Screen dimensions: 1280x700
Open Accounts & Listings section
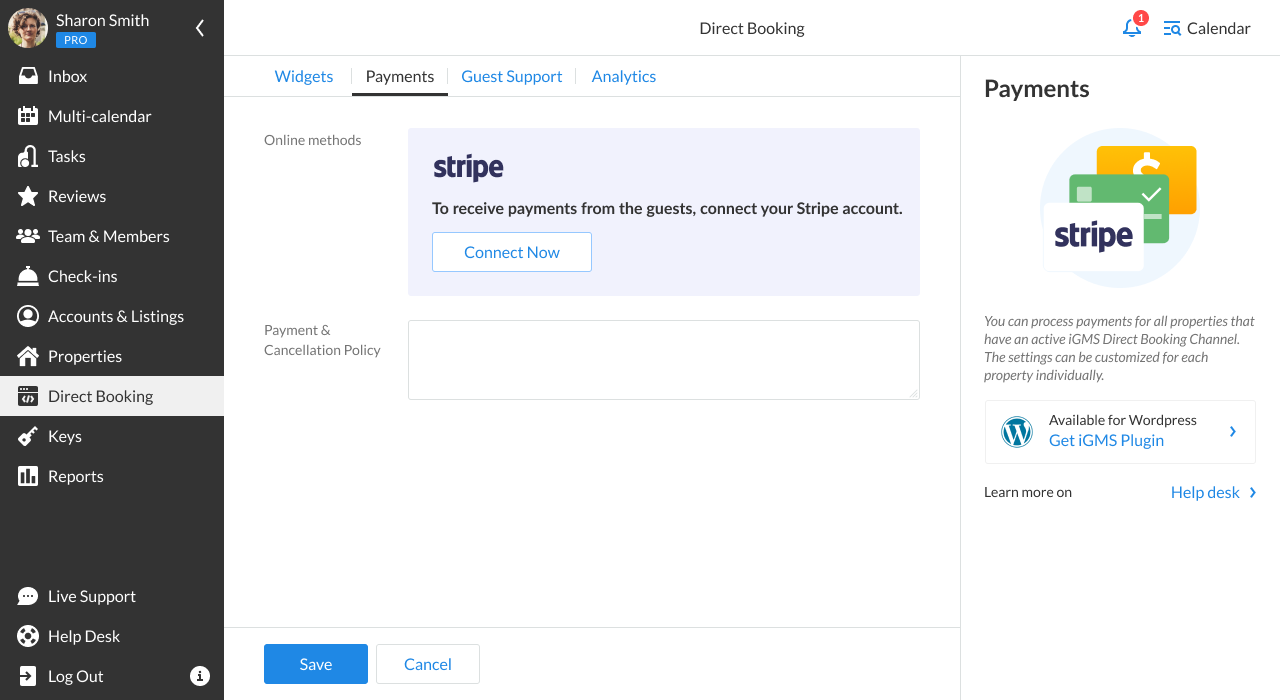tap(112, 316)
